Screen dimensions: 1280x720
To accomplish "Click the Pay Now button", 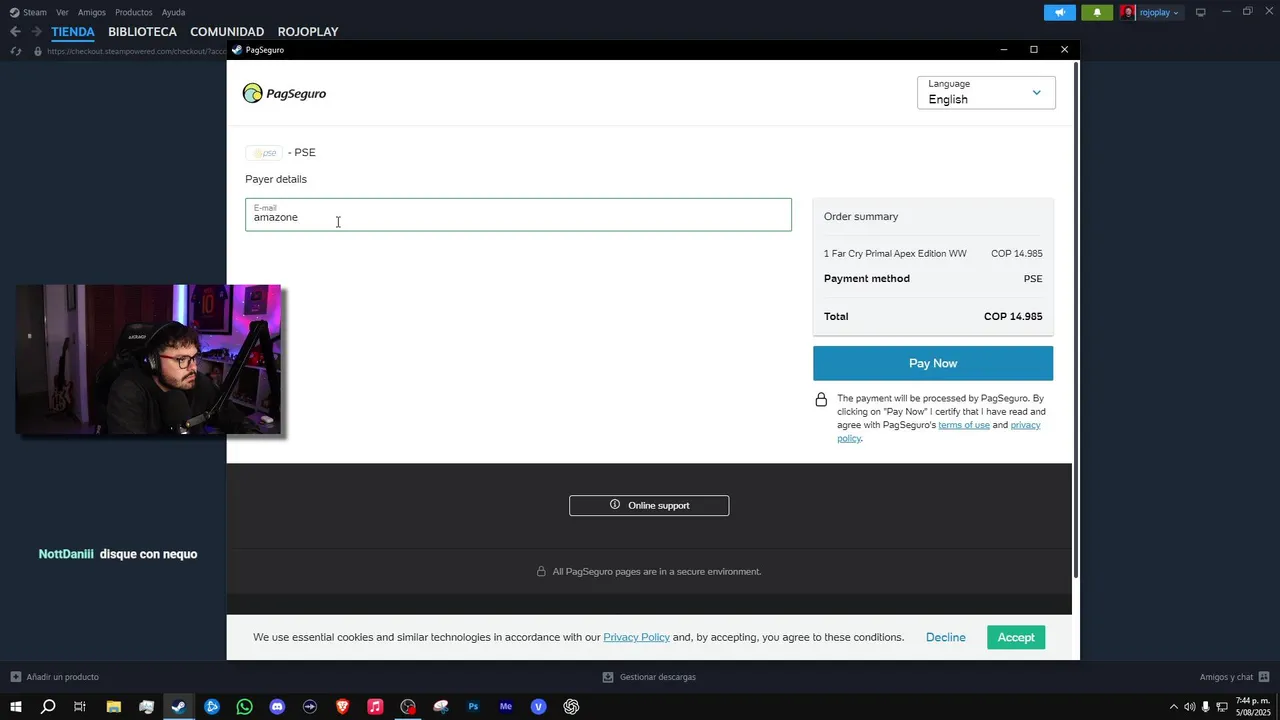I will [933, 363].
